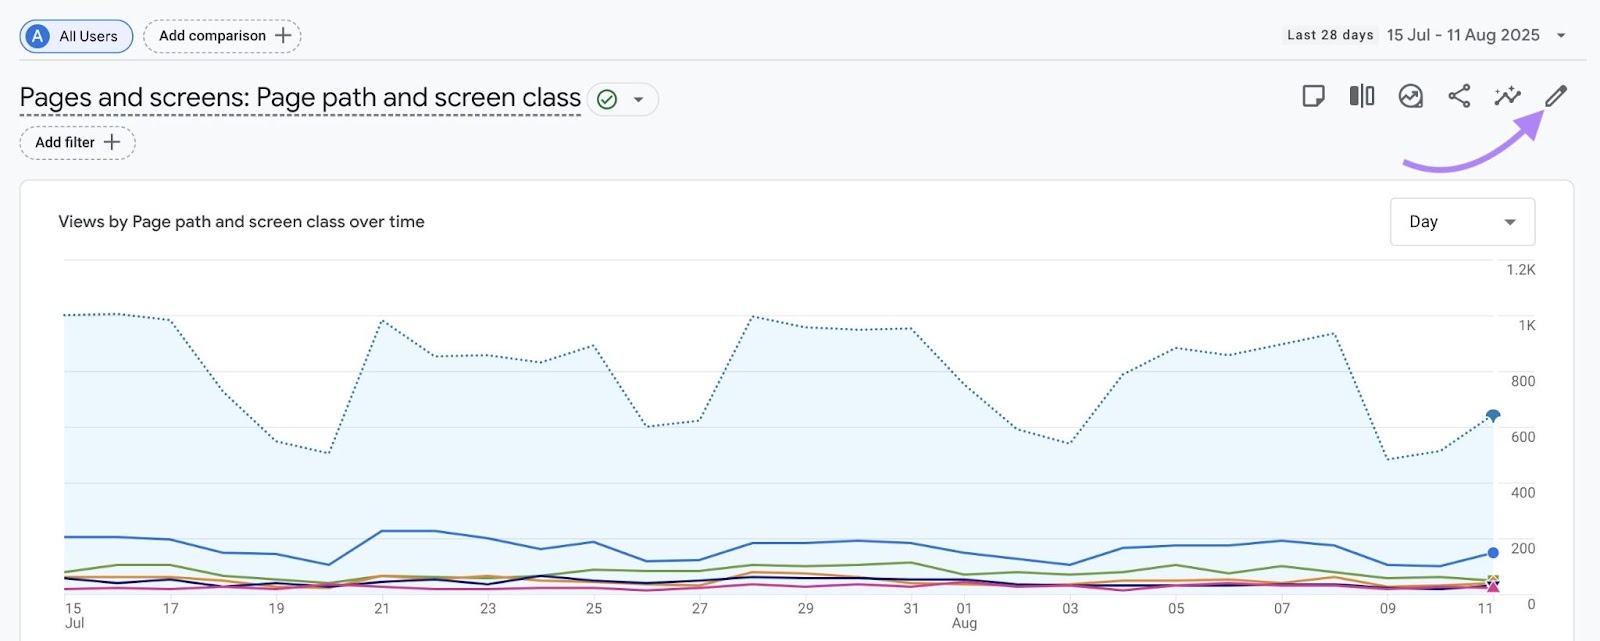Click the plus icon in Add filter
Image resolution: width=1600 pixels, height=641 pixels.
[x=112, y=142]
